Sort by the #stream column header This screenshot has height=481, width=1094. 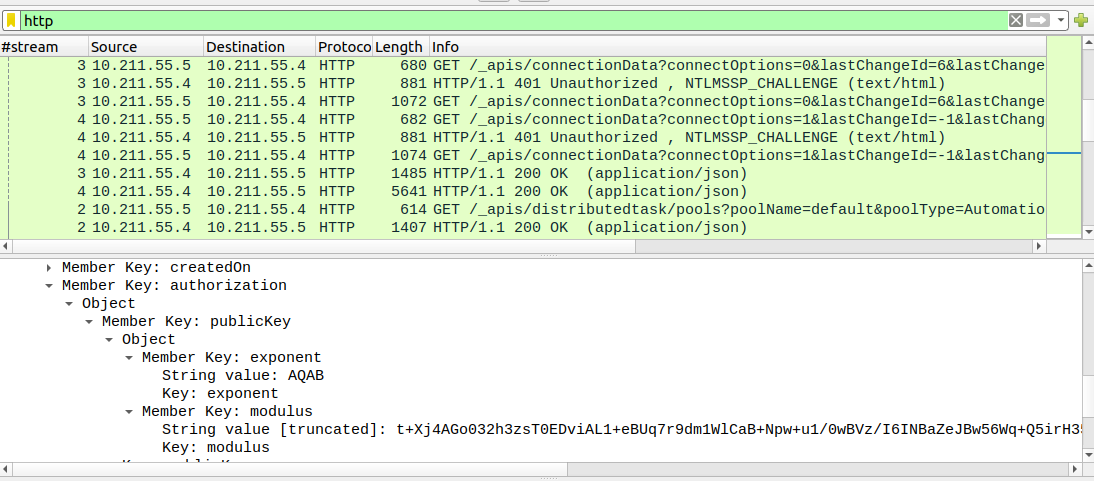pos(44,47)
